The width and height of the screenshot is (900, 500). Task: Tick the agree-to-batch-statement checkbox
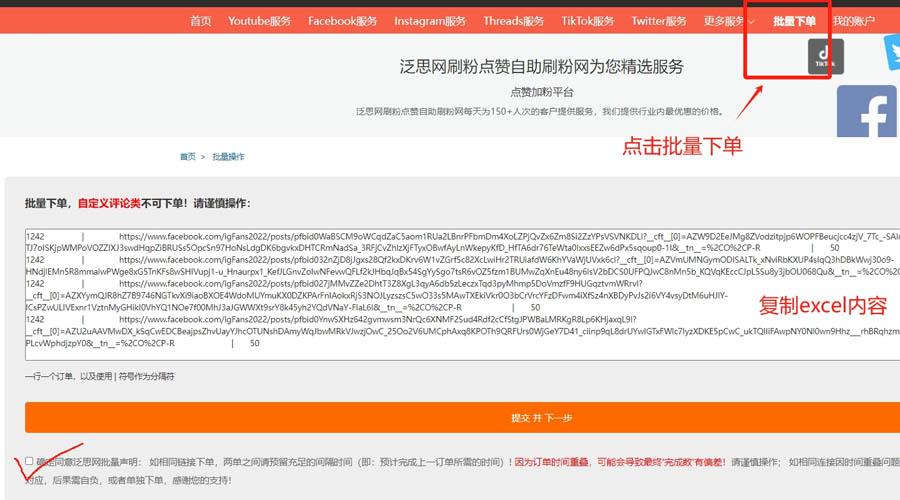pos(29,462)
